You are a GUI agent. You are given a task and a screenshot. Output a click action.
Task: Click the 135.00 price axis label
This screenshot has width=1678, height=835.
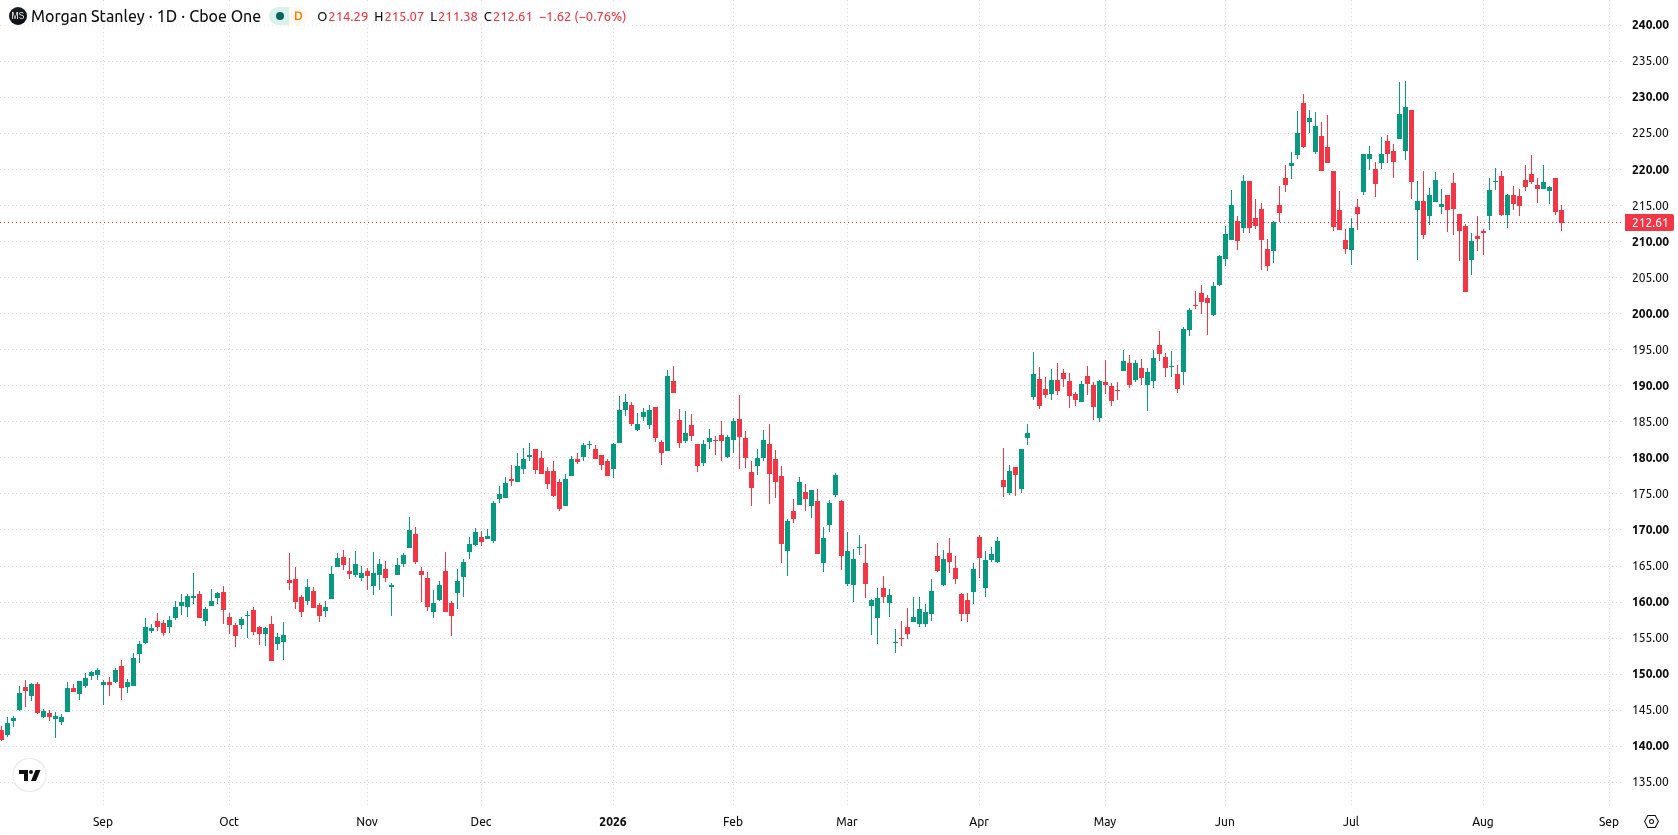pos(1650,782)
